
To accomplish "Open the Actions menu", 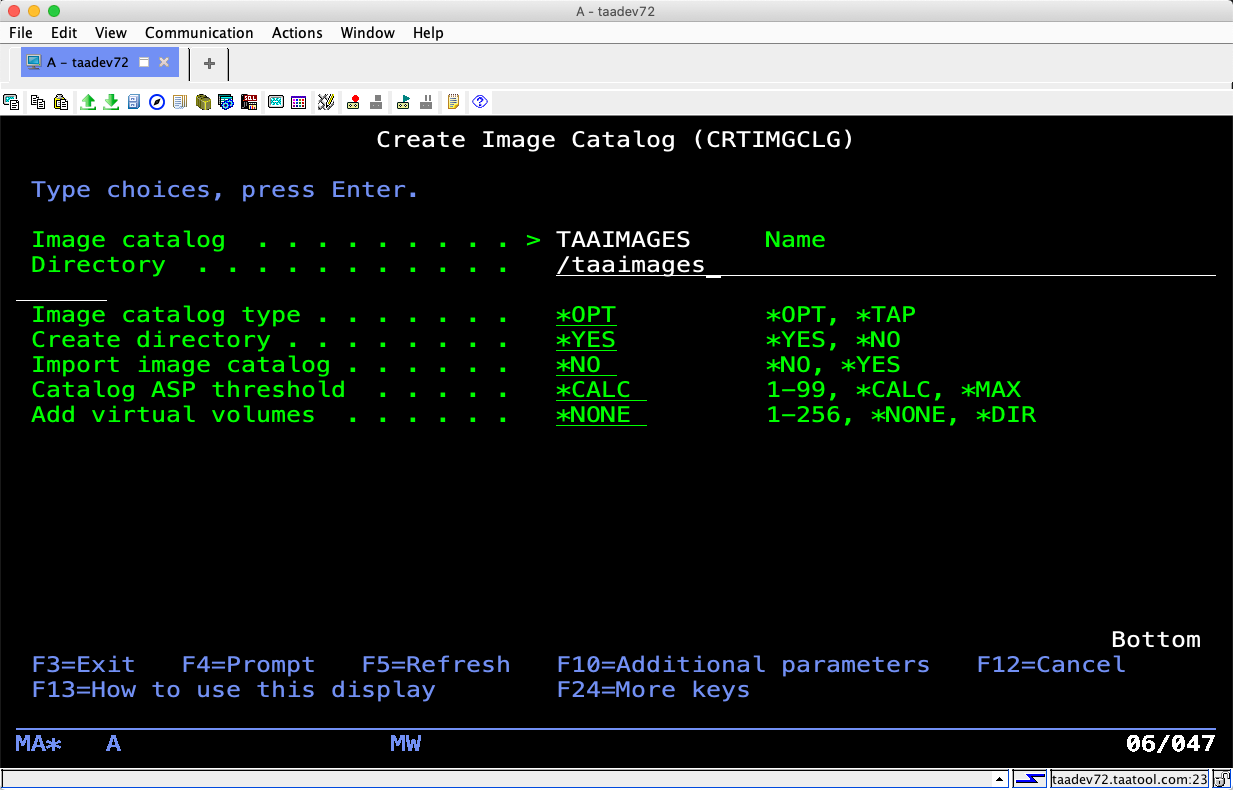I will 297,33.
